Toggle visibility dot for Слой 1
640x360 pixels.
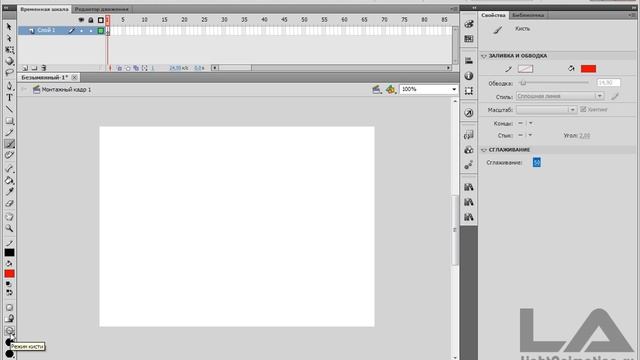[81, 31]
